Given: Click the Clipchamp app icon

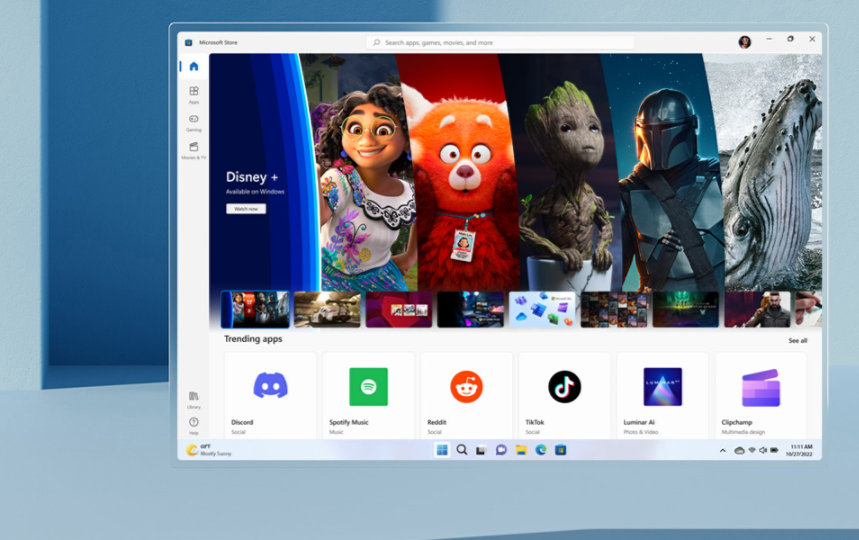Looking at the screenshot, I should point(761,387).
